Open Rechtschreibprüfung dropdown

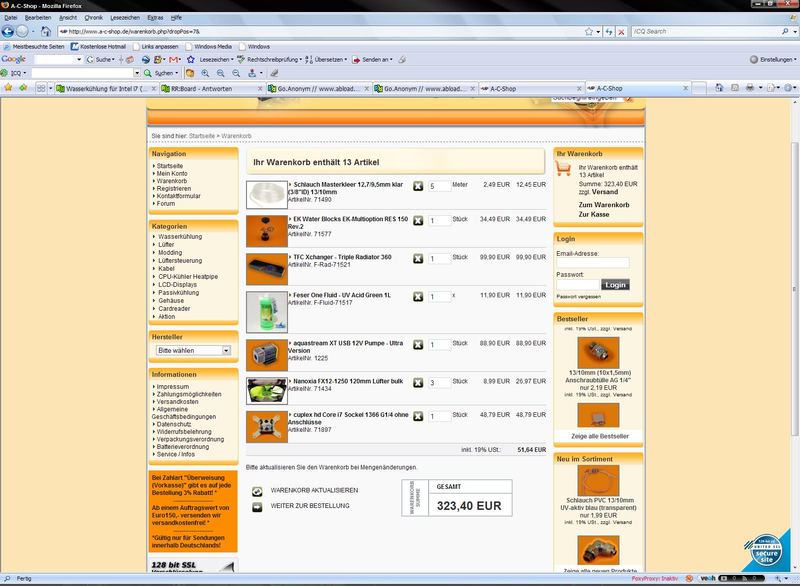click(x=274, y=60)
